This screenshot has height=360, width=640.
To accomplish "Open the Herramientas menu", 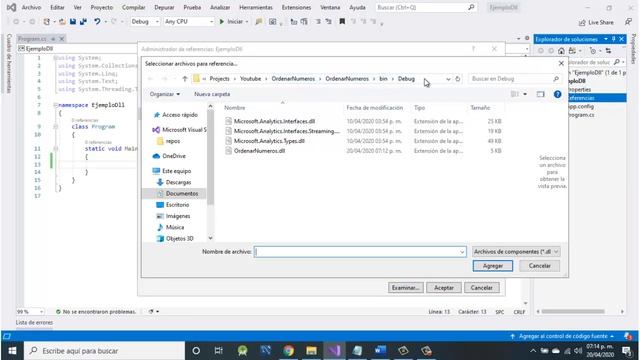I will (256, 7).
